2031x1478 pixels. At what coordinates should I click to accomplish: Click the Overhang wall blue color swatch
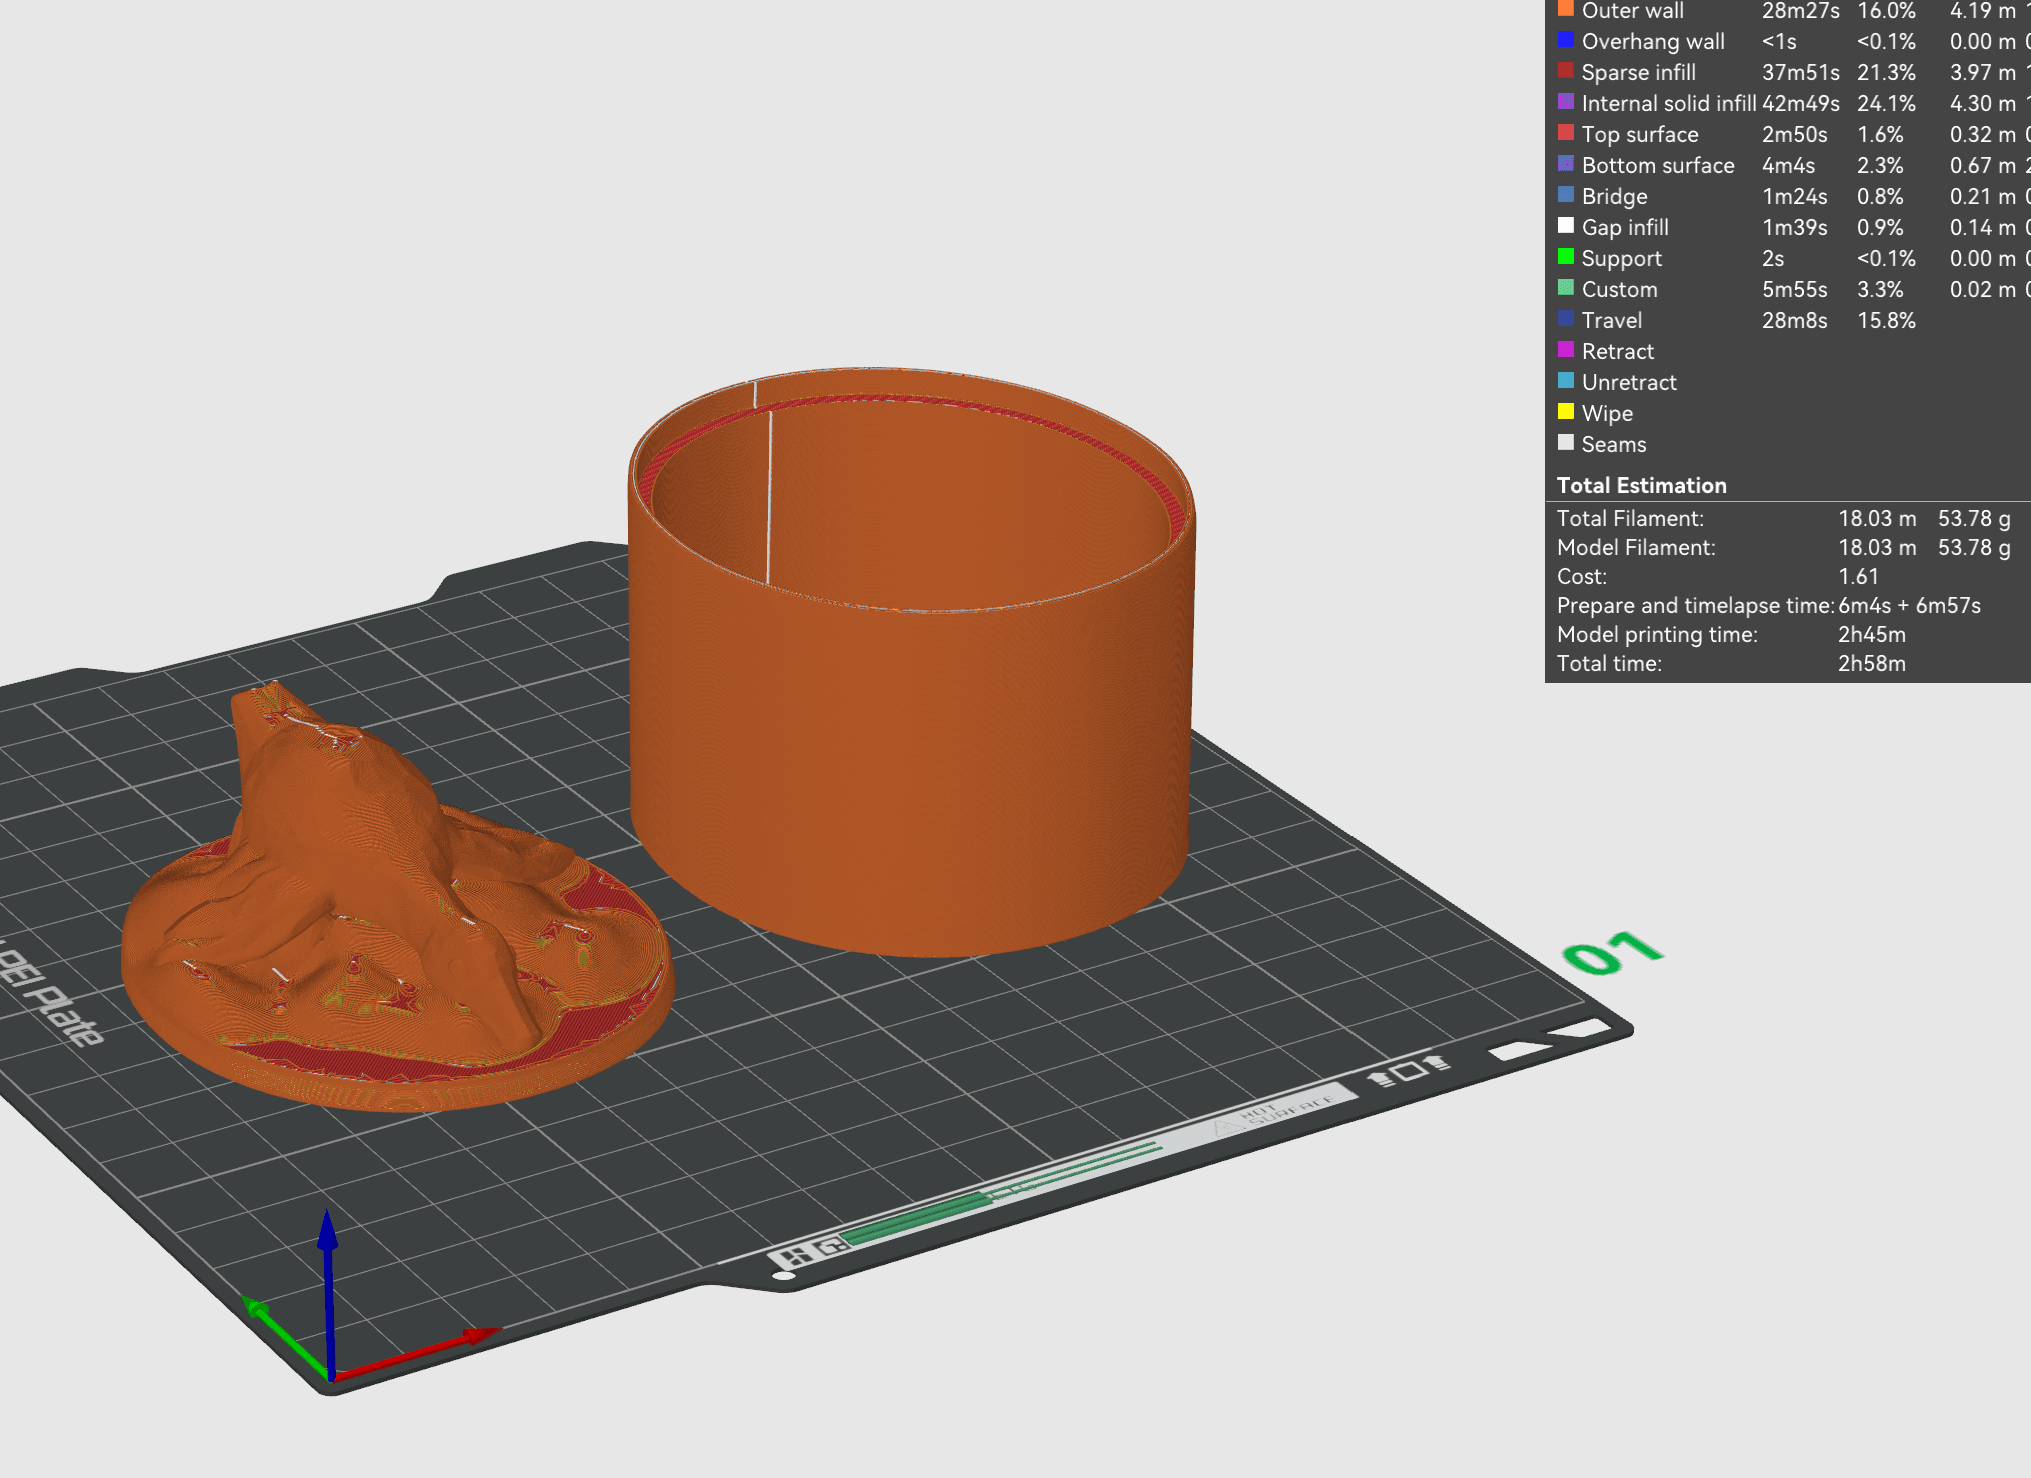[1566, 40]
